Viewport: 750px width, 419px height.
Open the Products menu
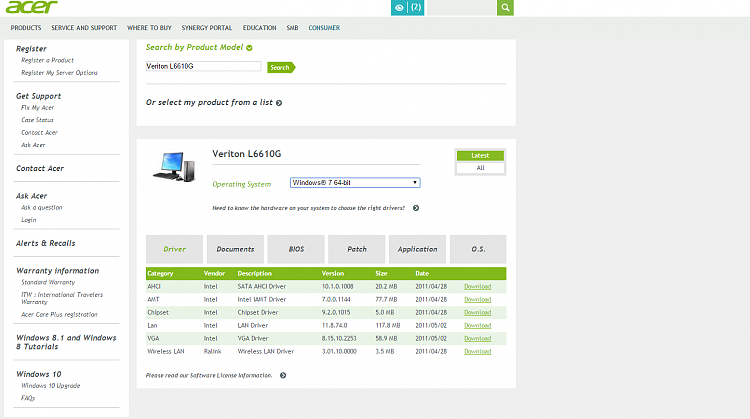(26, 28)
